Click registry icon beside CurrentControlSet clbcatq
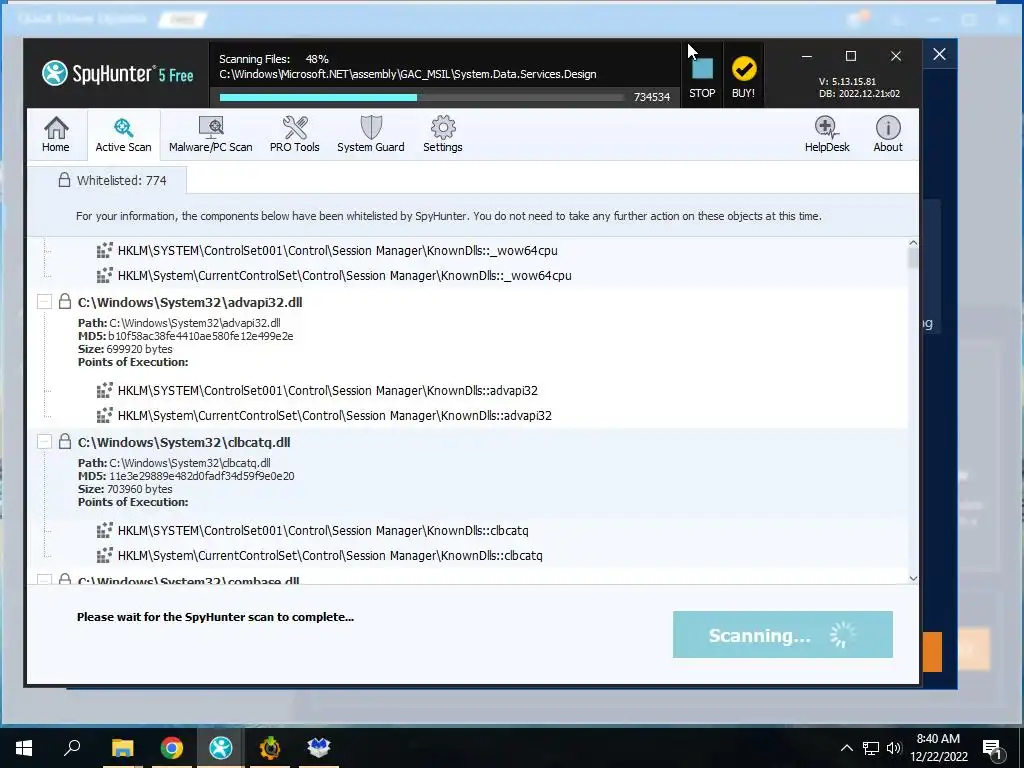 (x=104, y=554)
